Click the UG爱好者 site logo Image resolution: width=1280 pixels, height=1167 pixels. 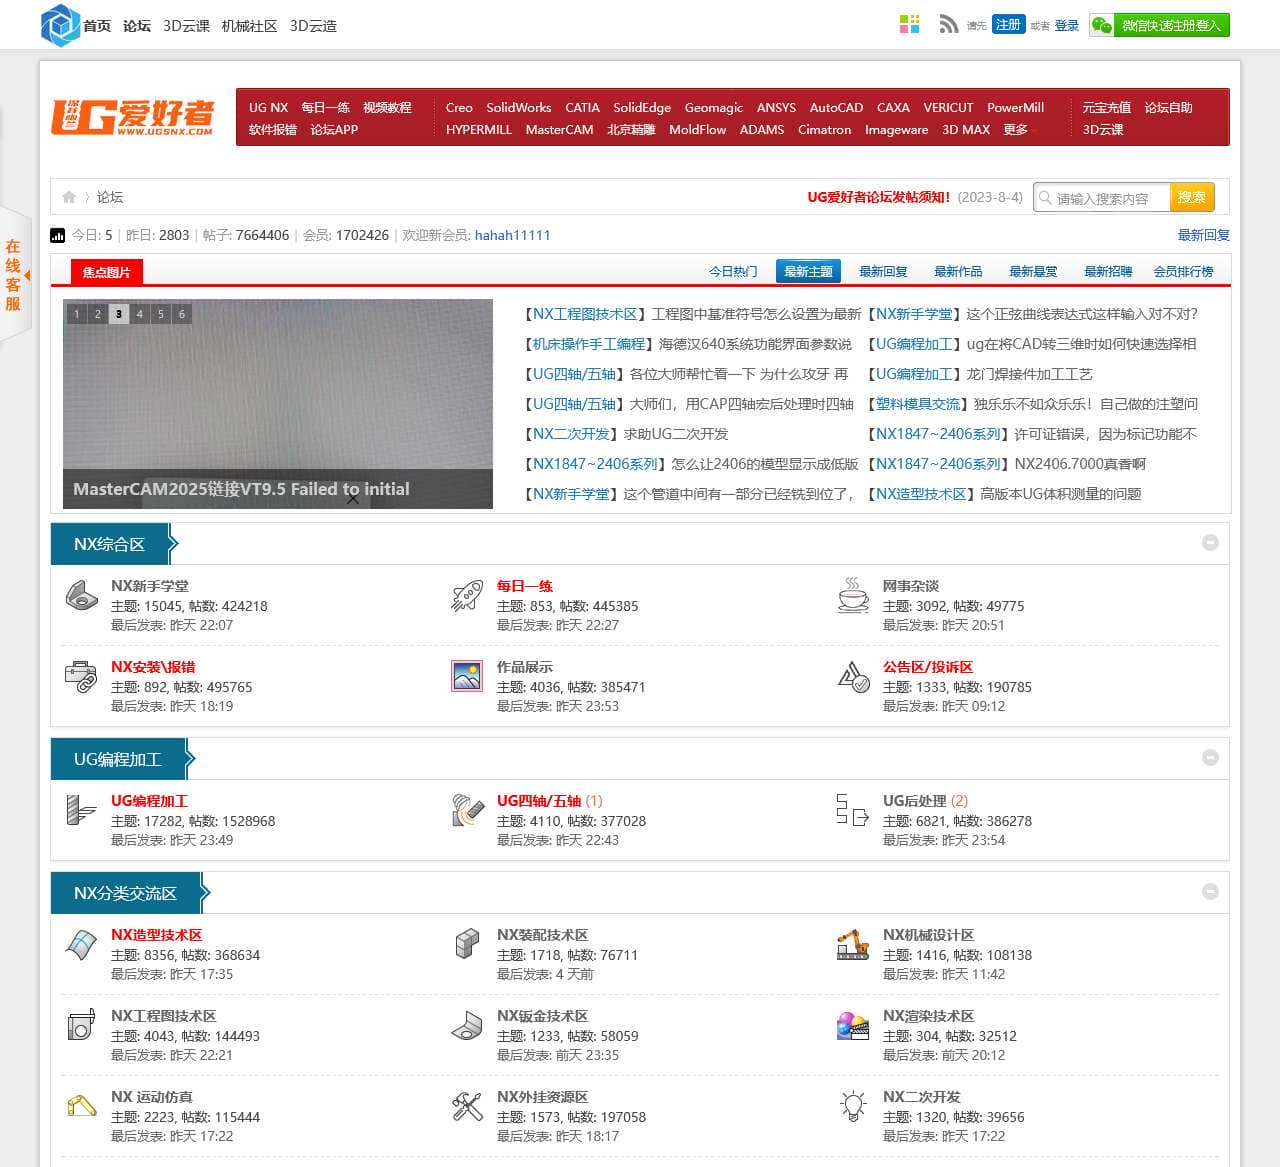(x=133, y=117)
